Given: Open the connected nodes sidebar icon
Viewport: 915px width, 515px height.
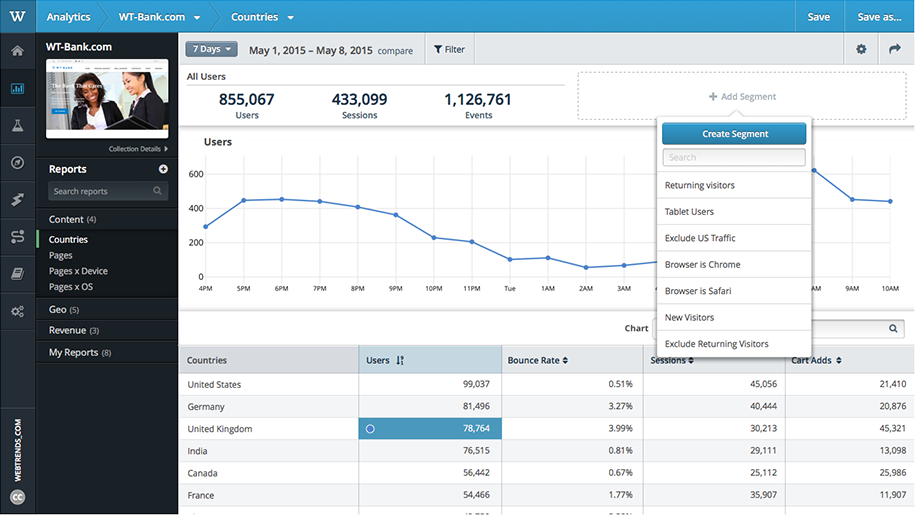Looking at the screenshot, I should [x=18, y=236].
